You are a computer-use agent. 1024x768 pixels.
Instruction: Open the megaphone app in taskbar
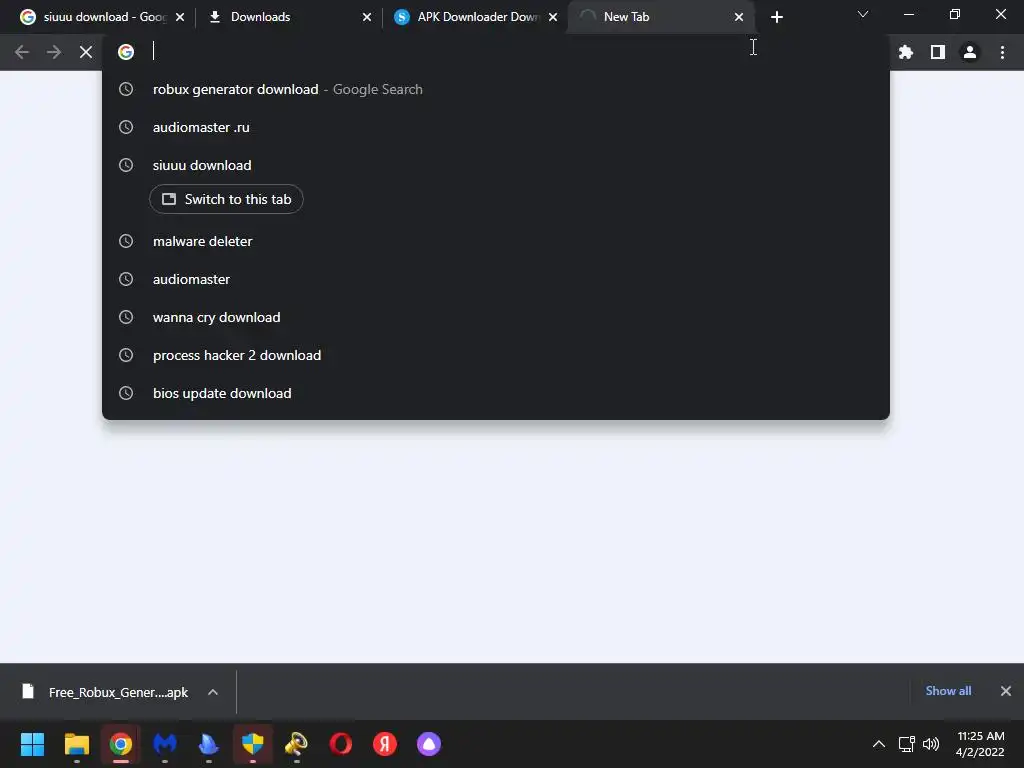296,744
